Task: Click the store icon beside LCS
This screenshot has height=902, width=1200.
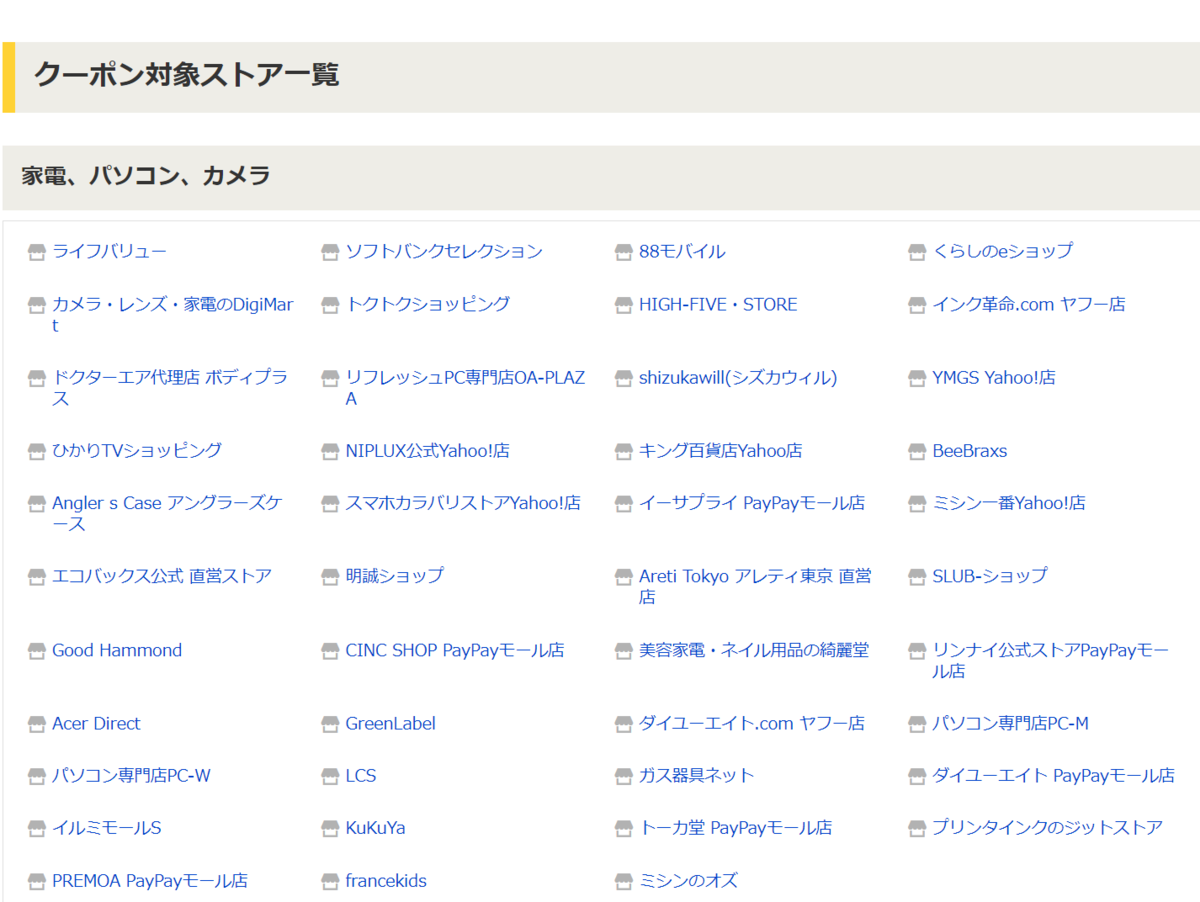Action: pos(330,776)
